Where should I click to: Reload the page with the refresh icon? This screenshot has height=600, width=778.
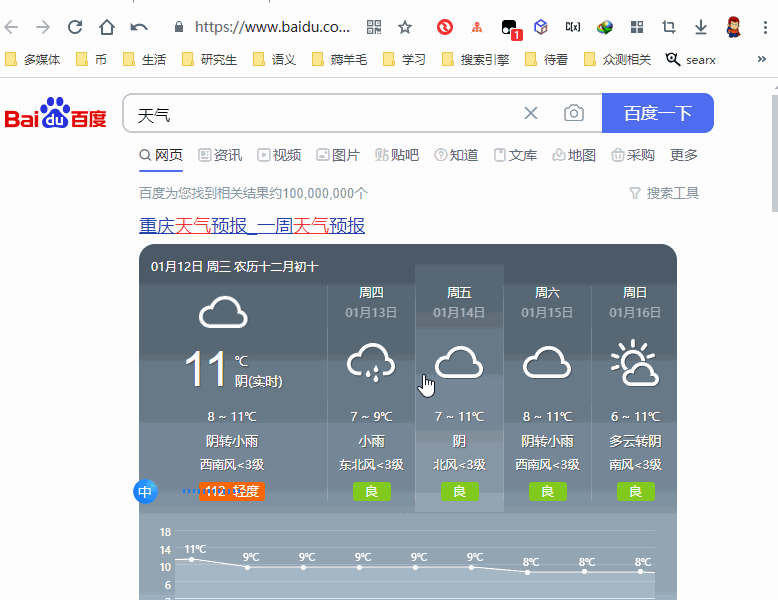click(75, 27)
